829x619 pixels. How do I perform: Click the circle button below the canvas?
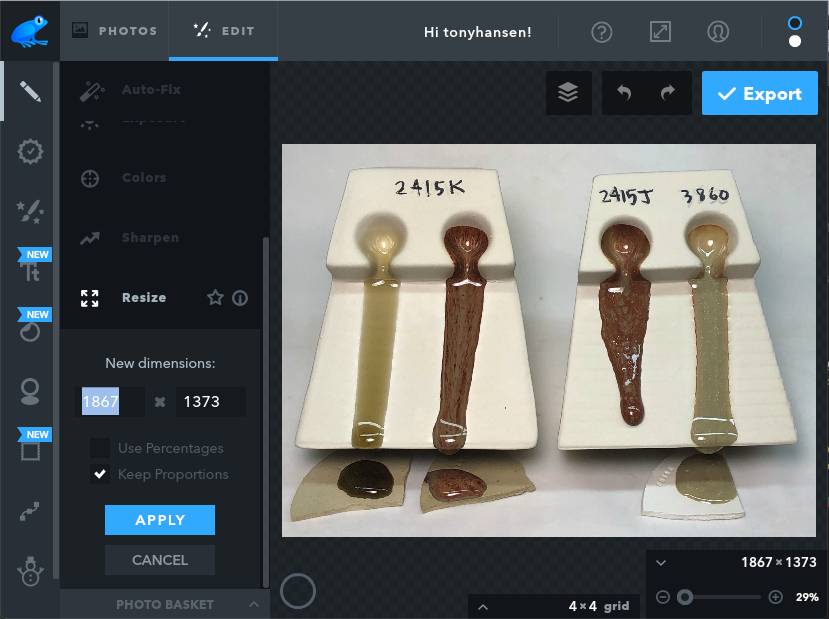point(298,591)
